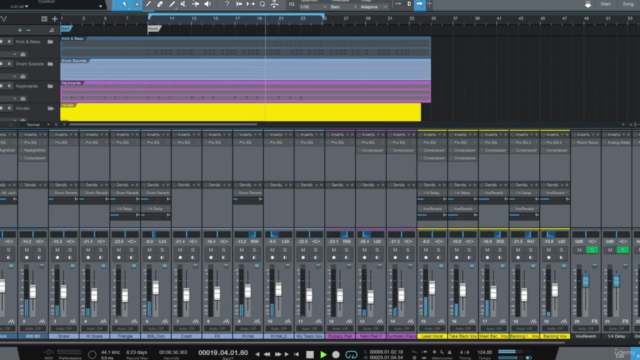Click the Drum Sounds folder icon
The width and height of the screenshot is (640, 360).
(x=50, y=64)
